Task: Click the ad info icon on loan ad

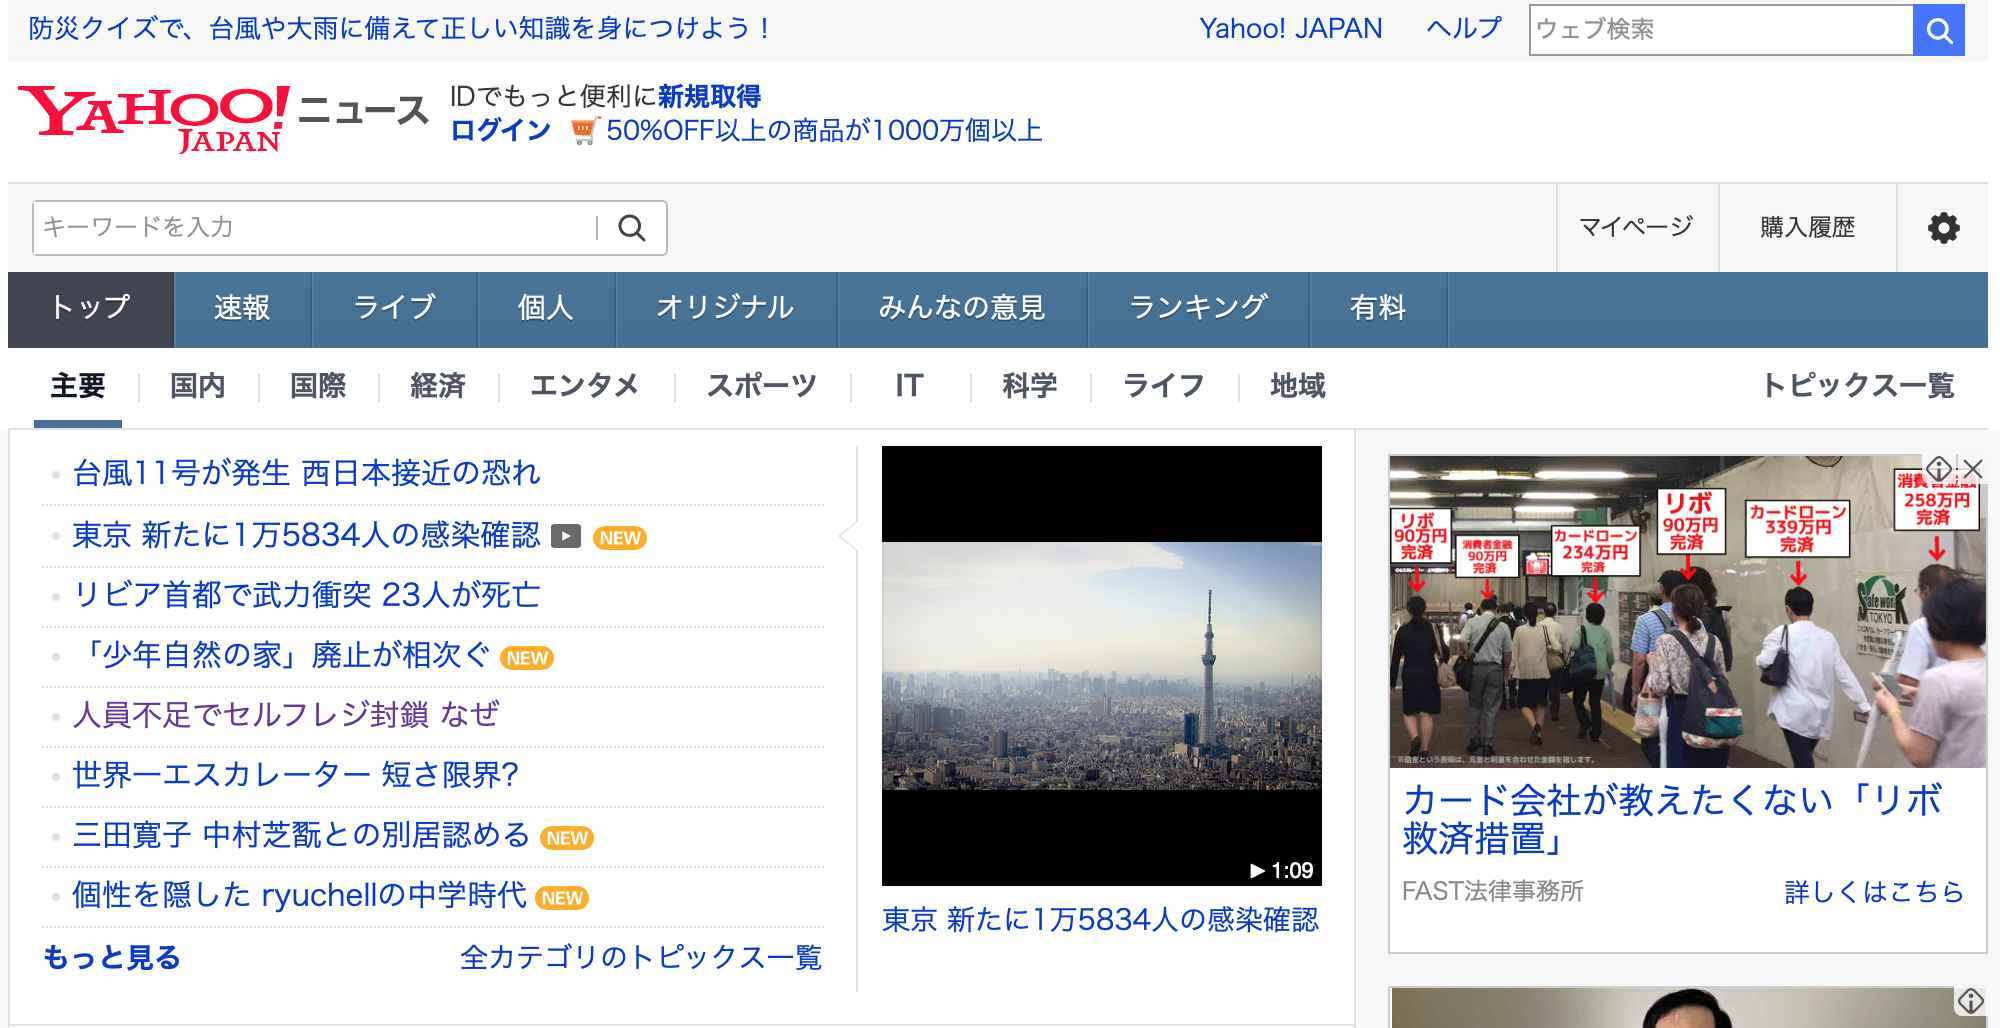Action: (x=1938, y=468)
